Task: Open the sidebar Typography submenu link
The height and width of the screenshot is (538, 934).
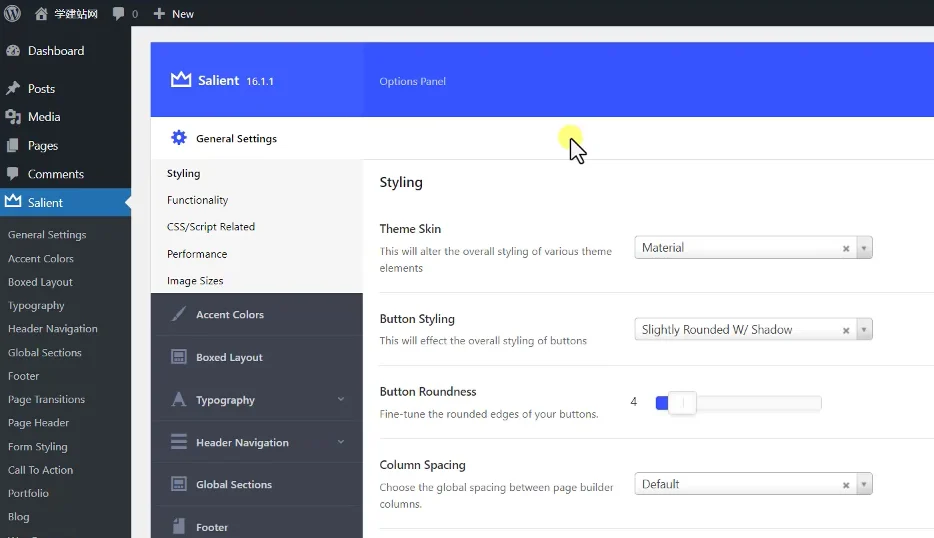Action: coord(36,306)
